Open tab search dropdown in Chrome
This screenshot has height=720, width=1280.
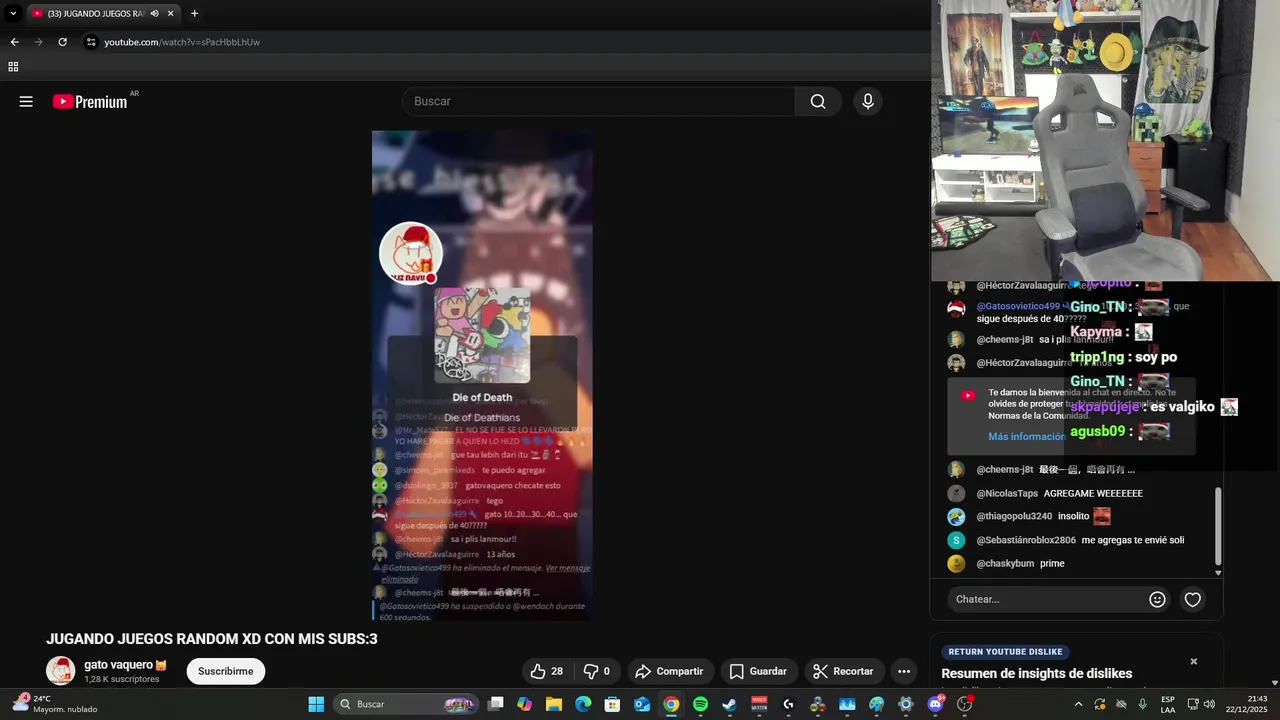pos(13,13)
